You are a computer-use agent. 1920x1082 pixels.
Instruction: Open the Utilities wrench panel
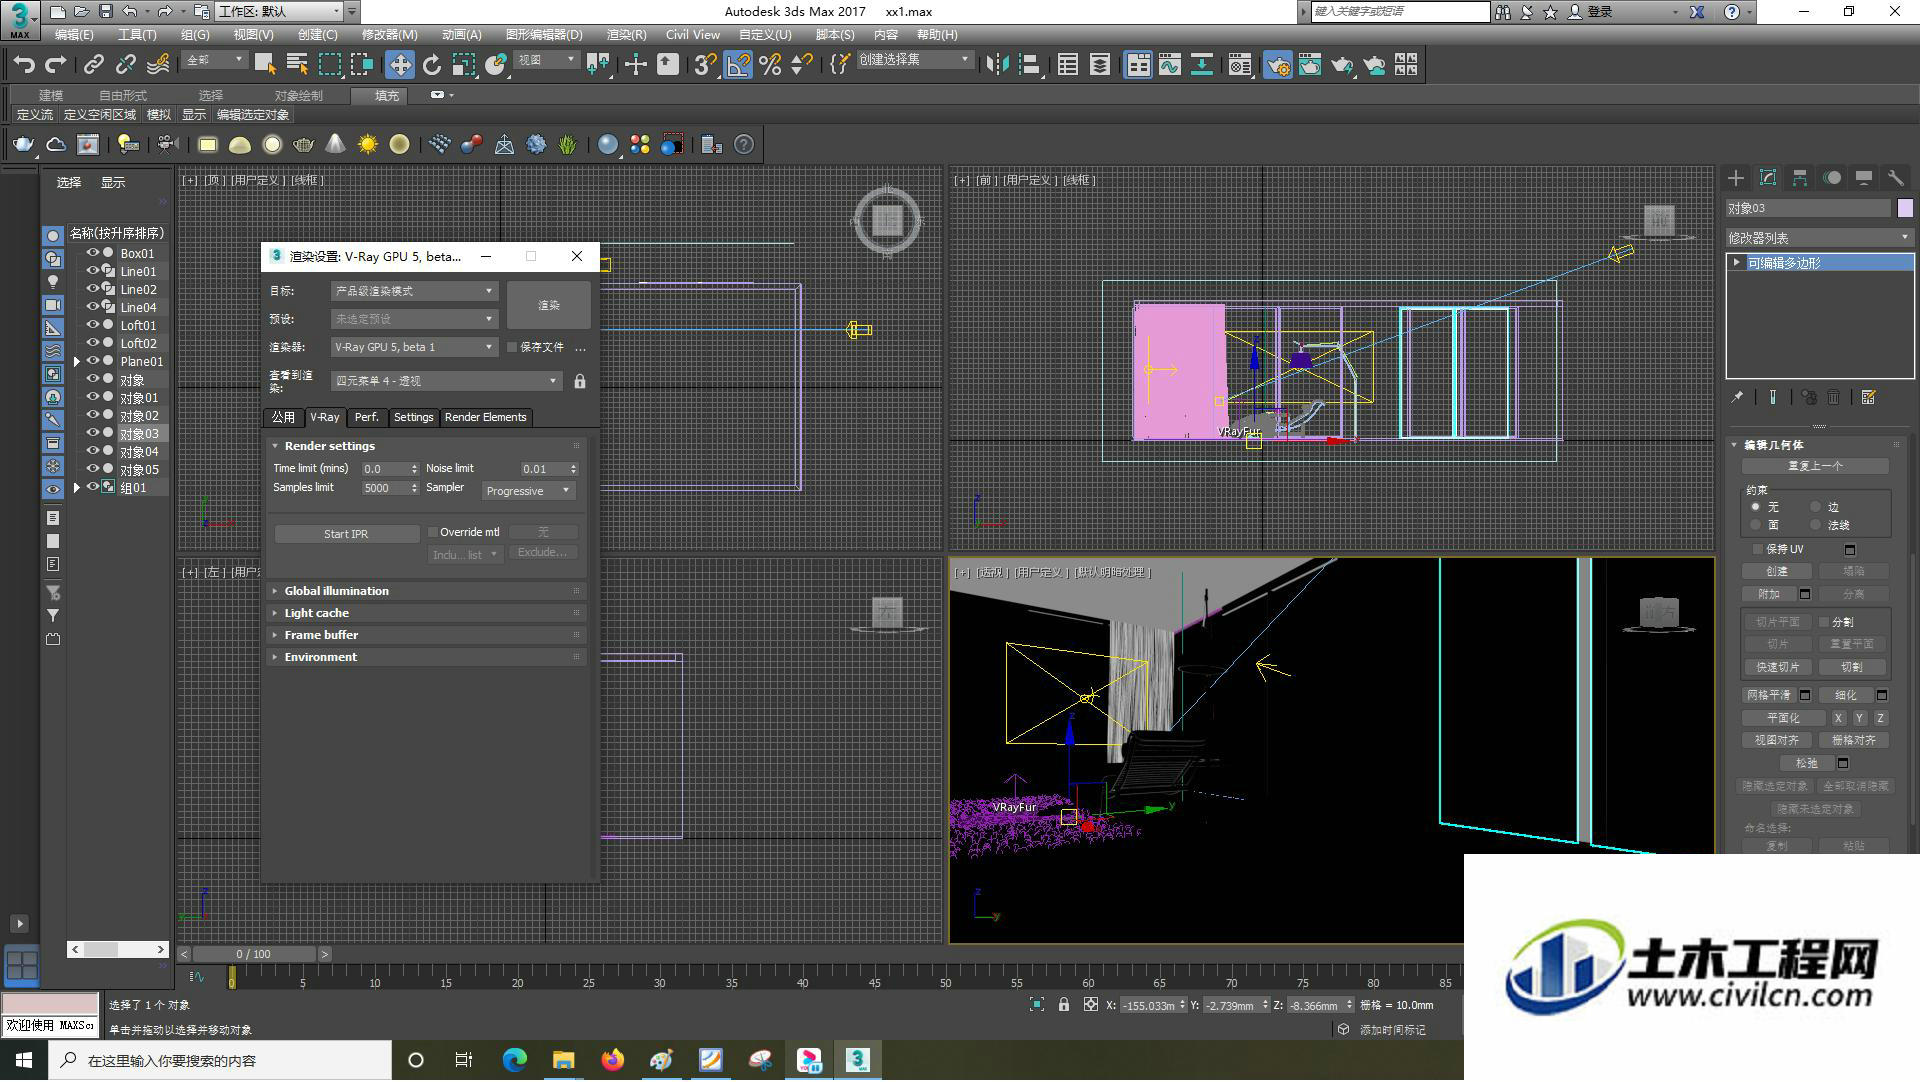1895,178
